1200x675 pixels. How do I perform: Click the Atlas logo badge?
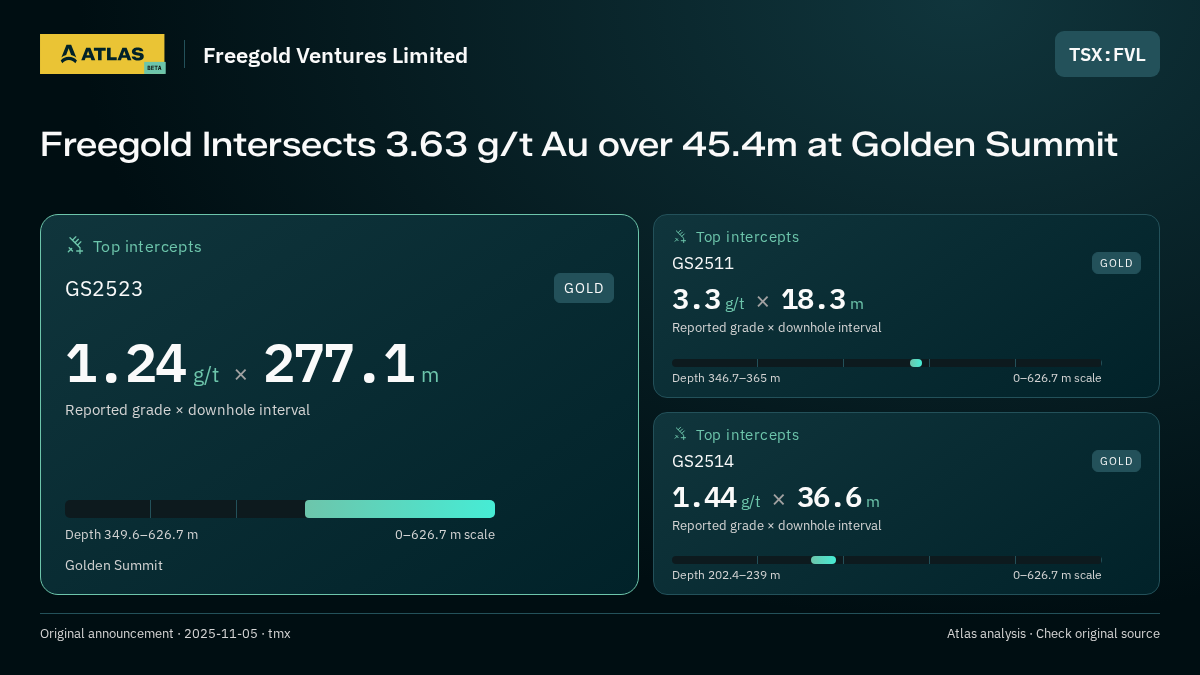pyautogui.click(x=102, y=54)
